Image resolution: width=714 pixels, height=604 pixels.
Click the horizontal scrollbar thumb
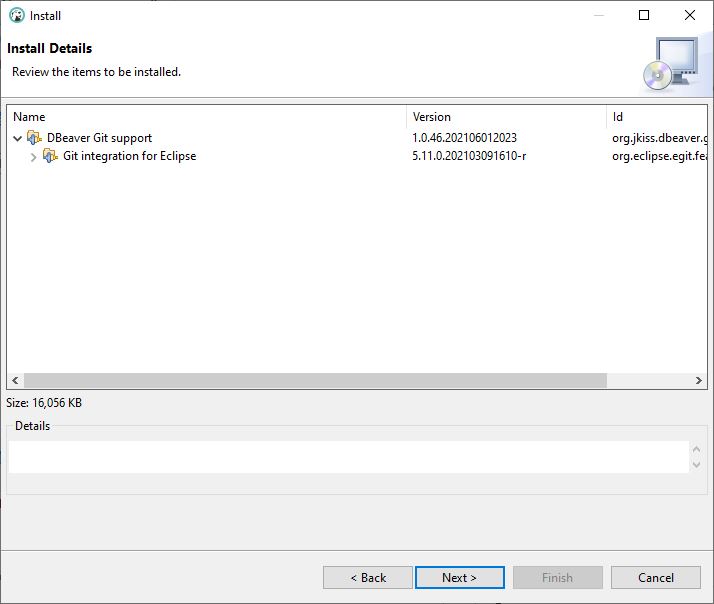click(x=315, y=380)
